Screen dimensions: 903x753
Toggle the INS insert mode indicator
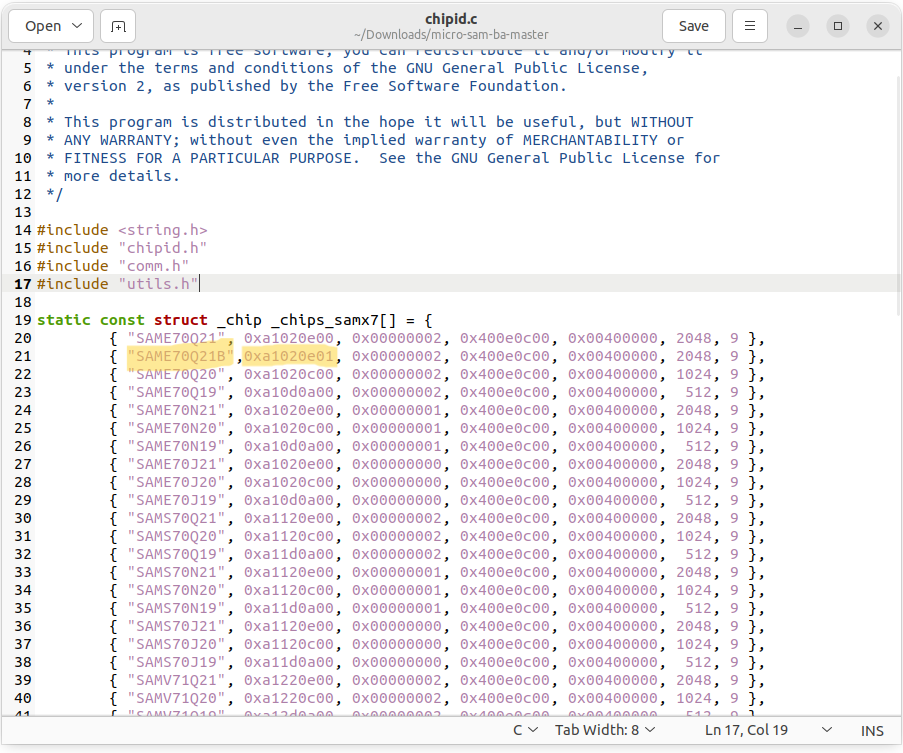coord(872,731)
